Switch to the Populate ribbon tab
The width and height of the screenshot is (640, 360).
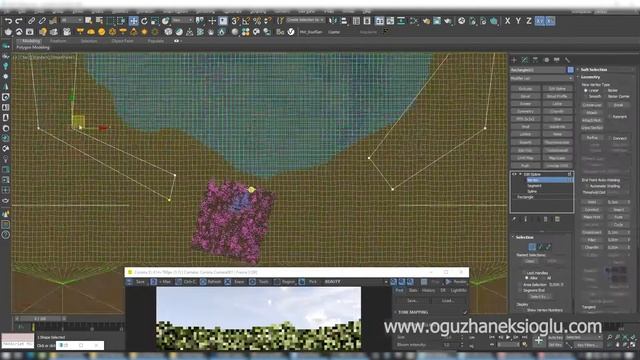pyautogui.click(x=156, y=41)
